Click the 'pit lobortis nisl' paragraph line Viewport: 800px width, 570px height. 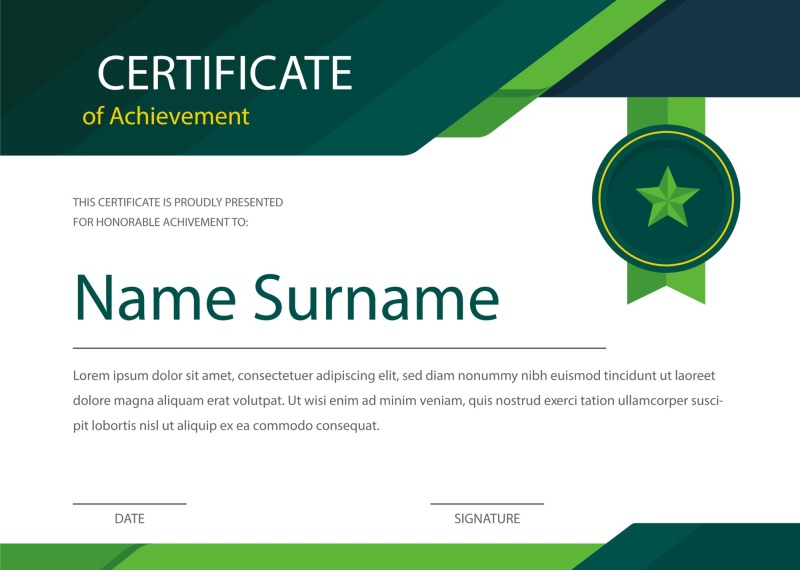point(226,426)
